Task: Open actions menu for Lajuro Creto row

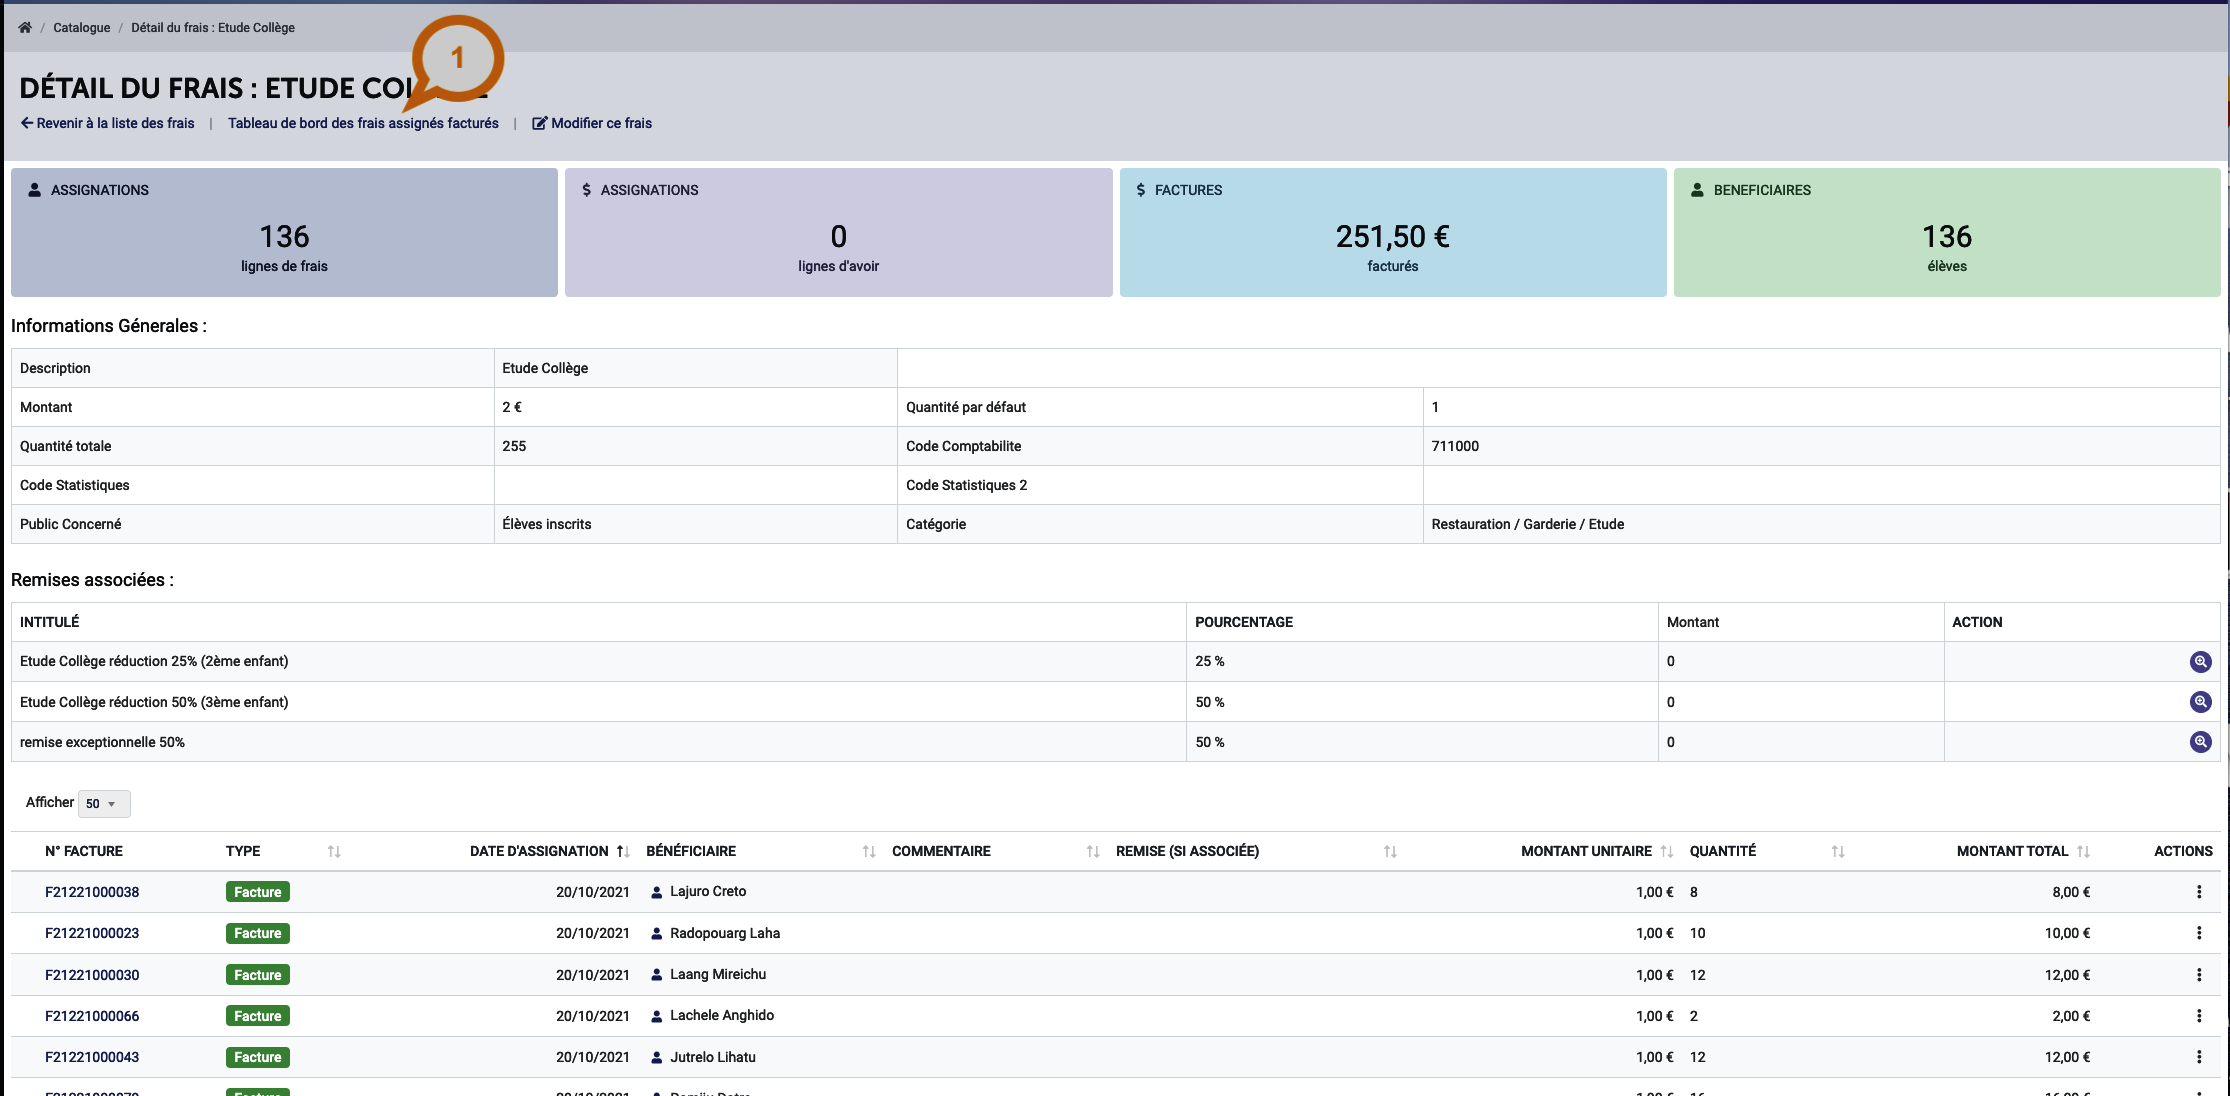Action: click(2199, 892)
